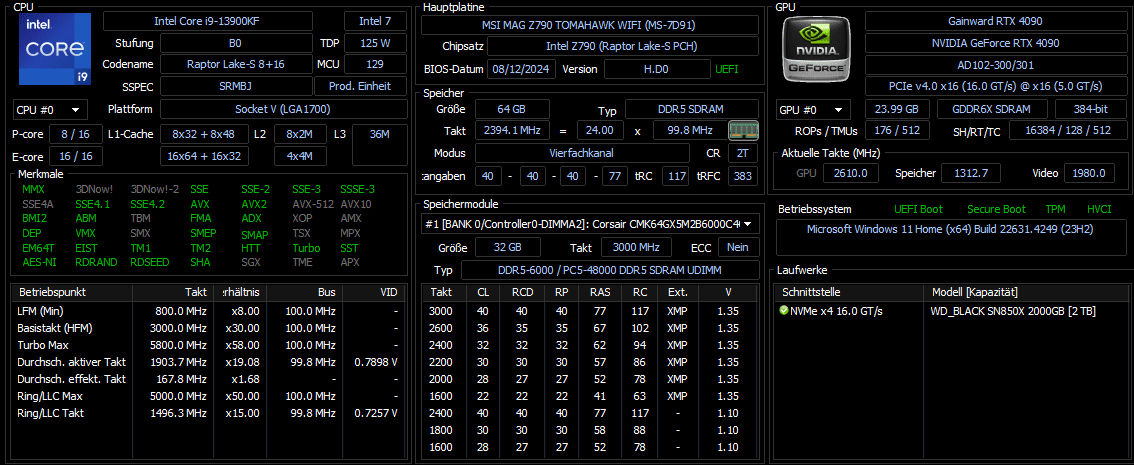
Task: Click the GDDR6X SDRAM field
Action: pyautogui.click(x=992, y=110)
